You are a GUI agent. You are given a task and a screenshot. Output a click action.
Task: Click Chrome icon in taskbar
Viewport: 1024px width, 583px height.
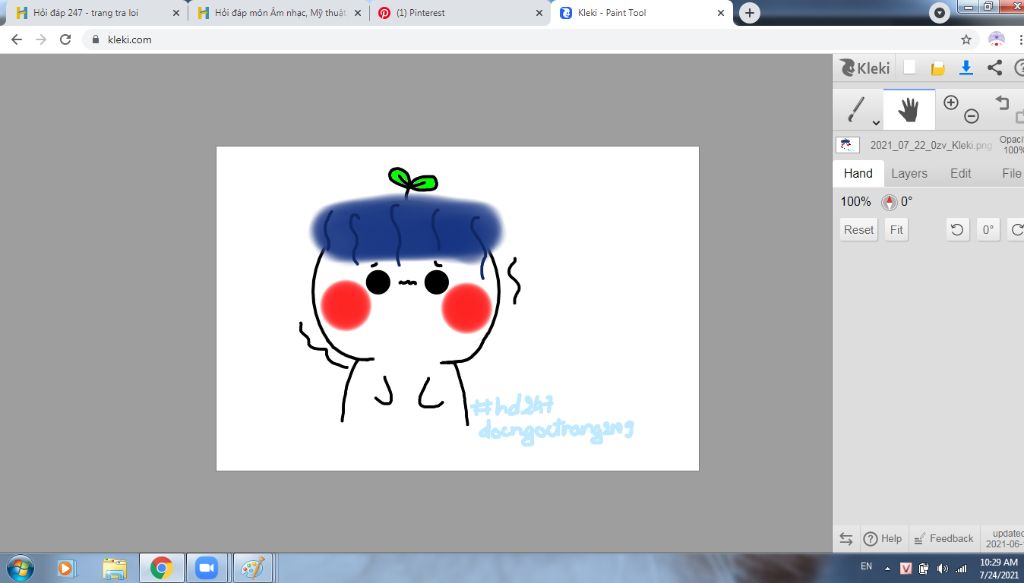pos(161,568)
